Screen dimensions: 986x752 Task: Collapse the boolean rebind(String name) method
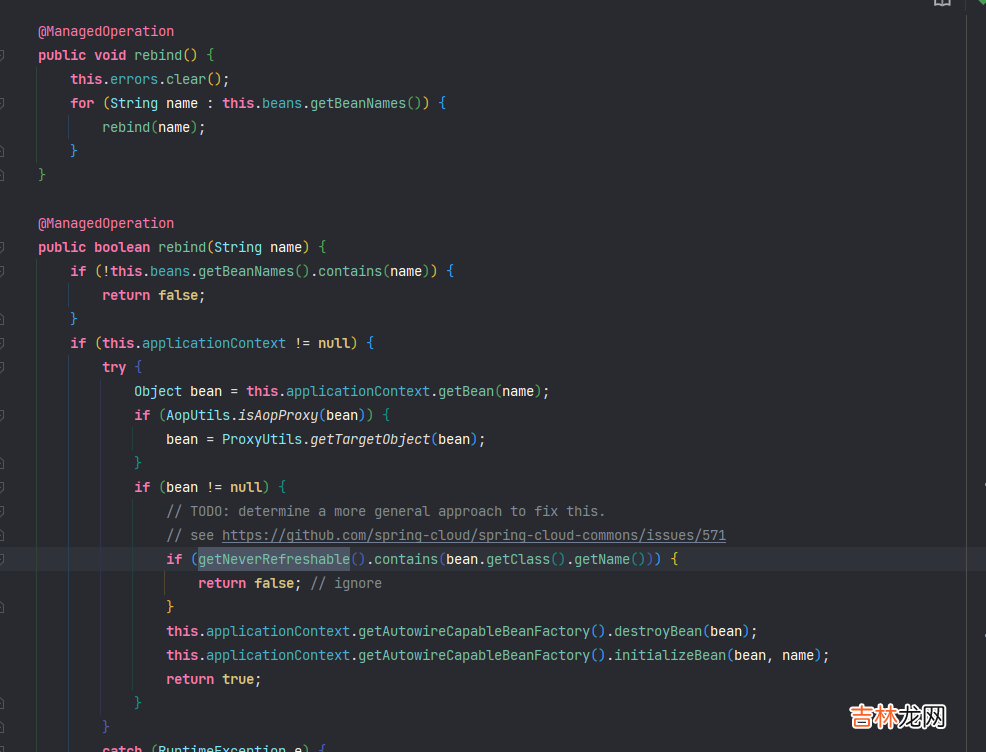coord(2,247)
